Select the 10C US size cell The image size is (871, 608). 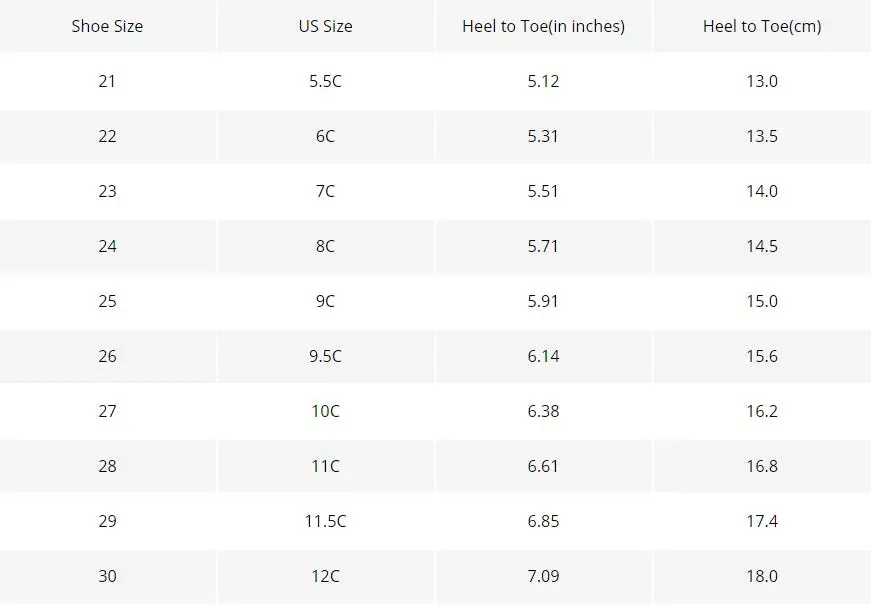[325, 411]
